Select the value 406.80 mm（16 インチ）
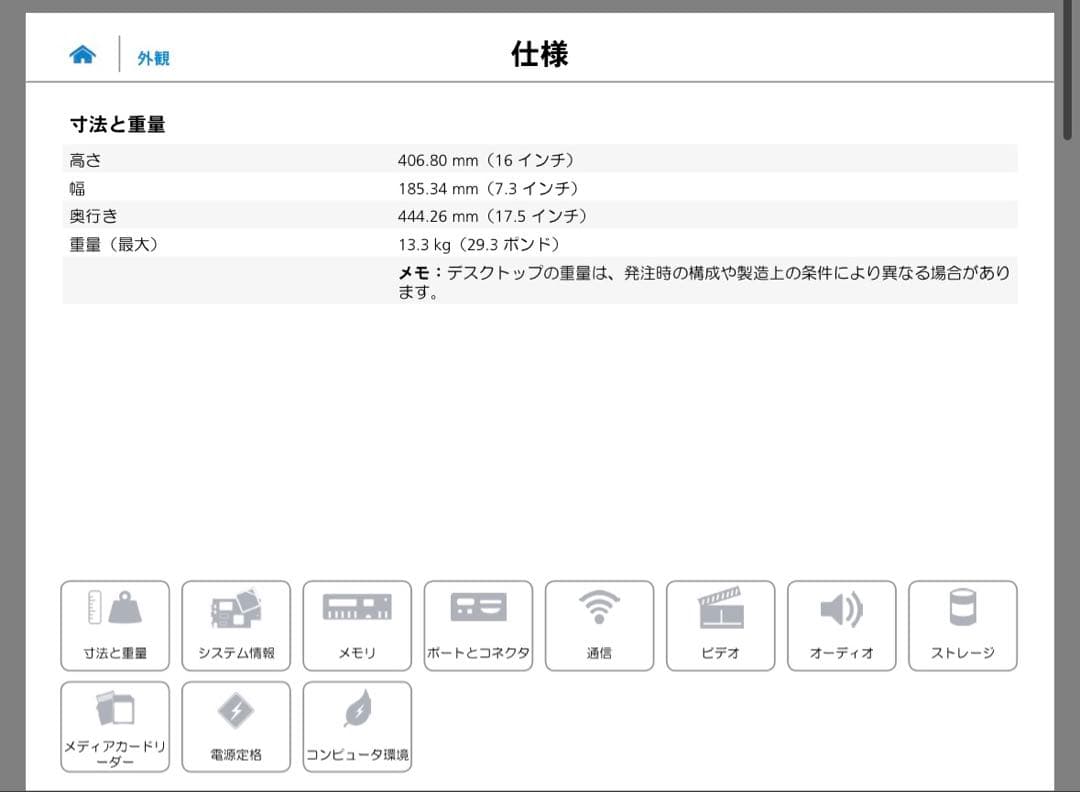Screen dimensions: 1080x792 (486, 160)
